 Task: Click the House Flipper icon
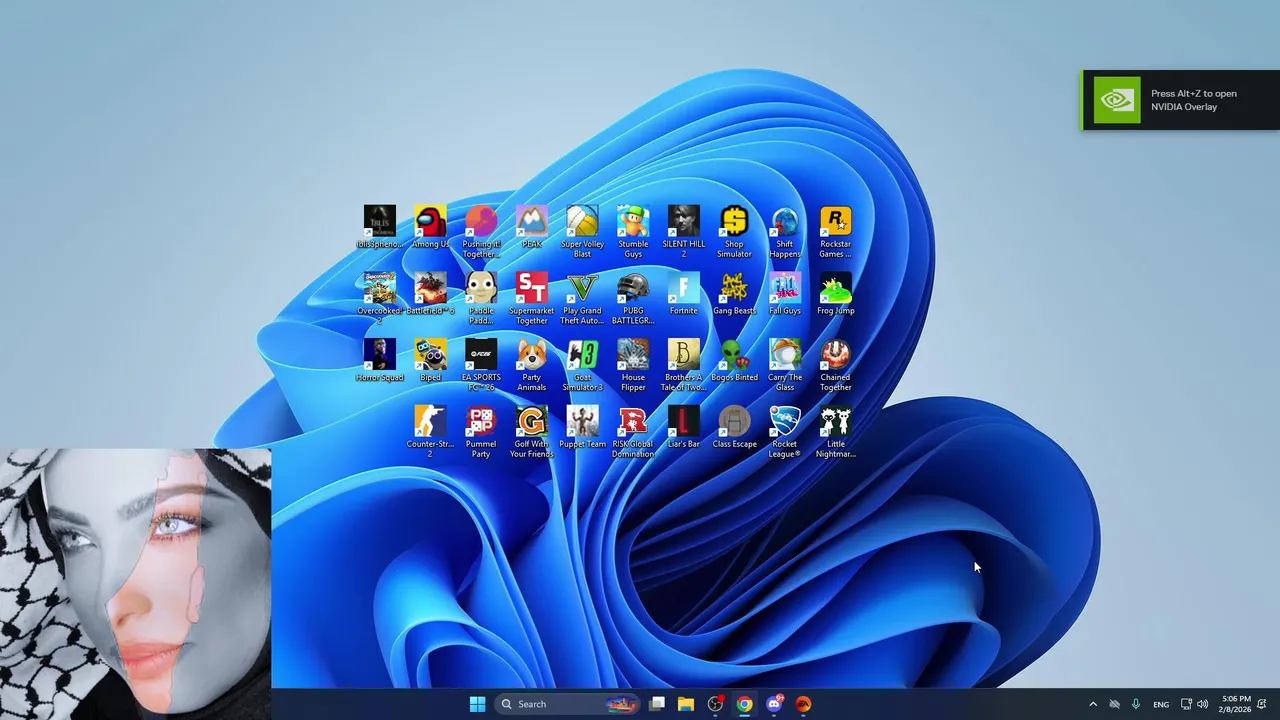click(x=633, y=365)
